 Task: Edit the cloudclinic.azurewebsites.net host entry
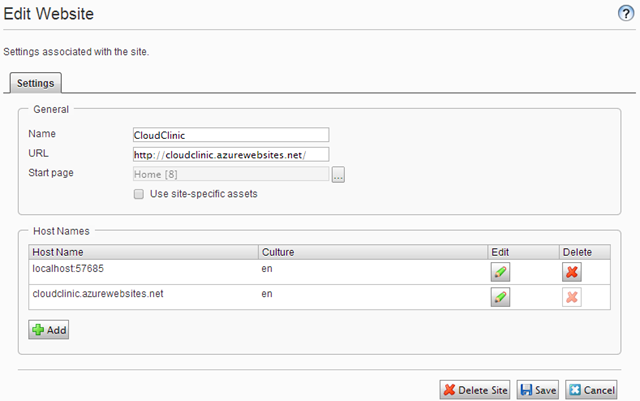pyautogui.click(x=500, y=296)
